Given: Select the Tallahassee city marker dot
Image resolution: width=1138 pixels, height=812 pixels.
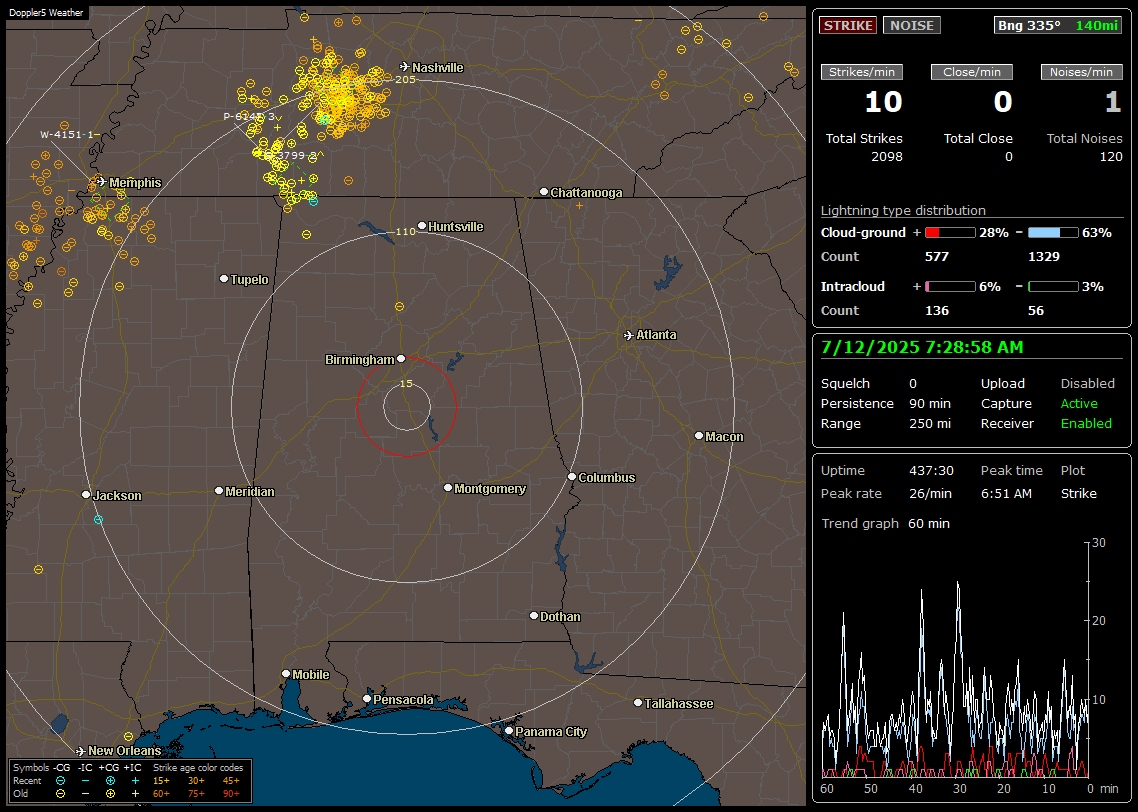Looking at the screenshot, I should point(638,702).
